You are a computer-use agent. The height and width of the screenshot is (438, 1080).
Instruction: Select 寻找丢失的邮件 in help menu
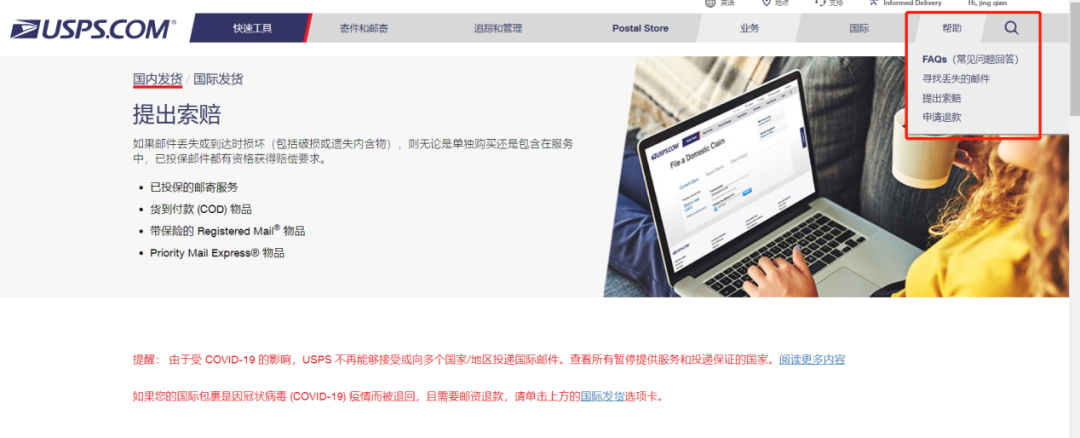[956, 79]
